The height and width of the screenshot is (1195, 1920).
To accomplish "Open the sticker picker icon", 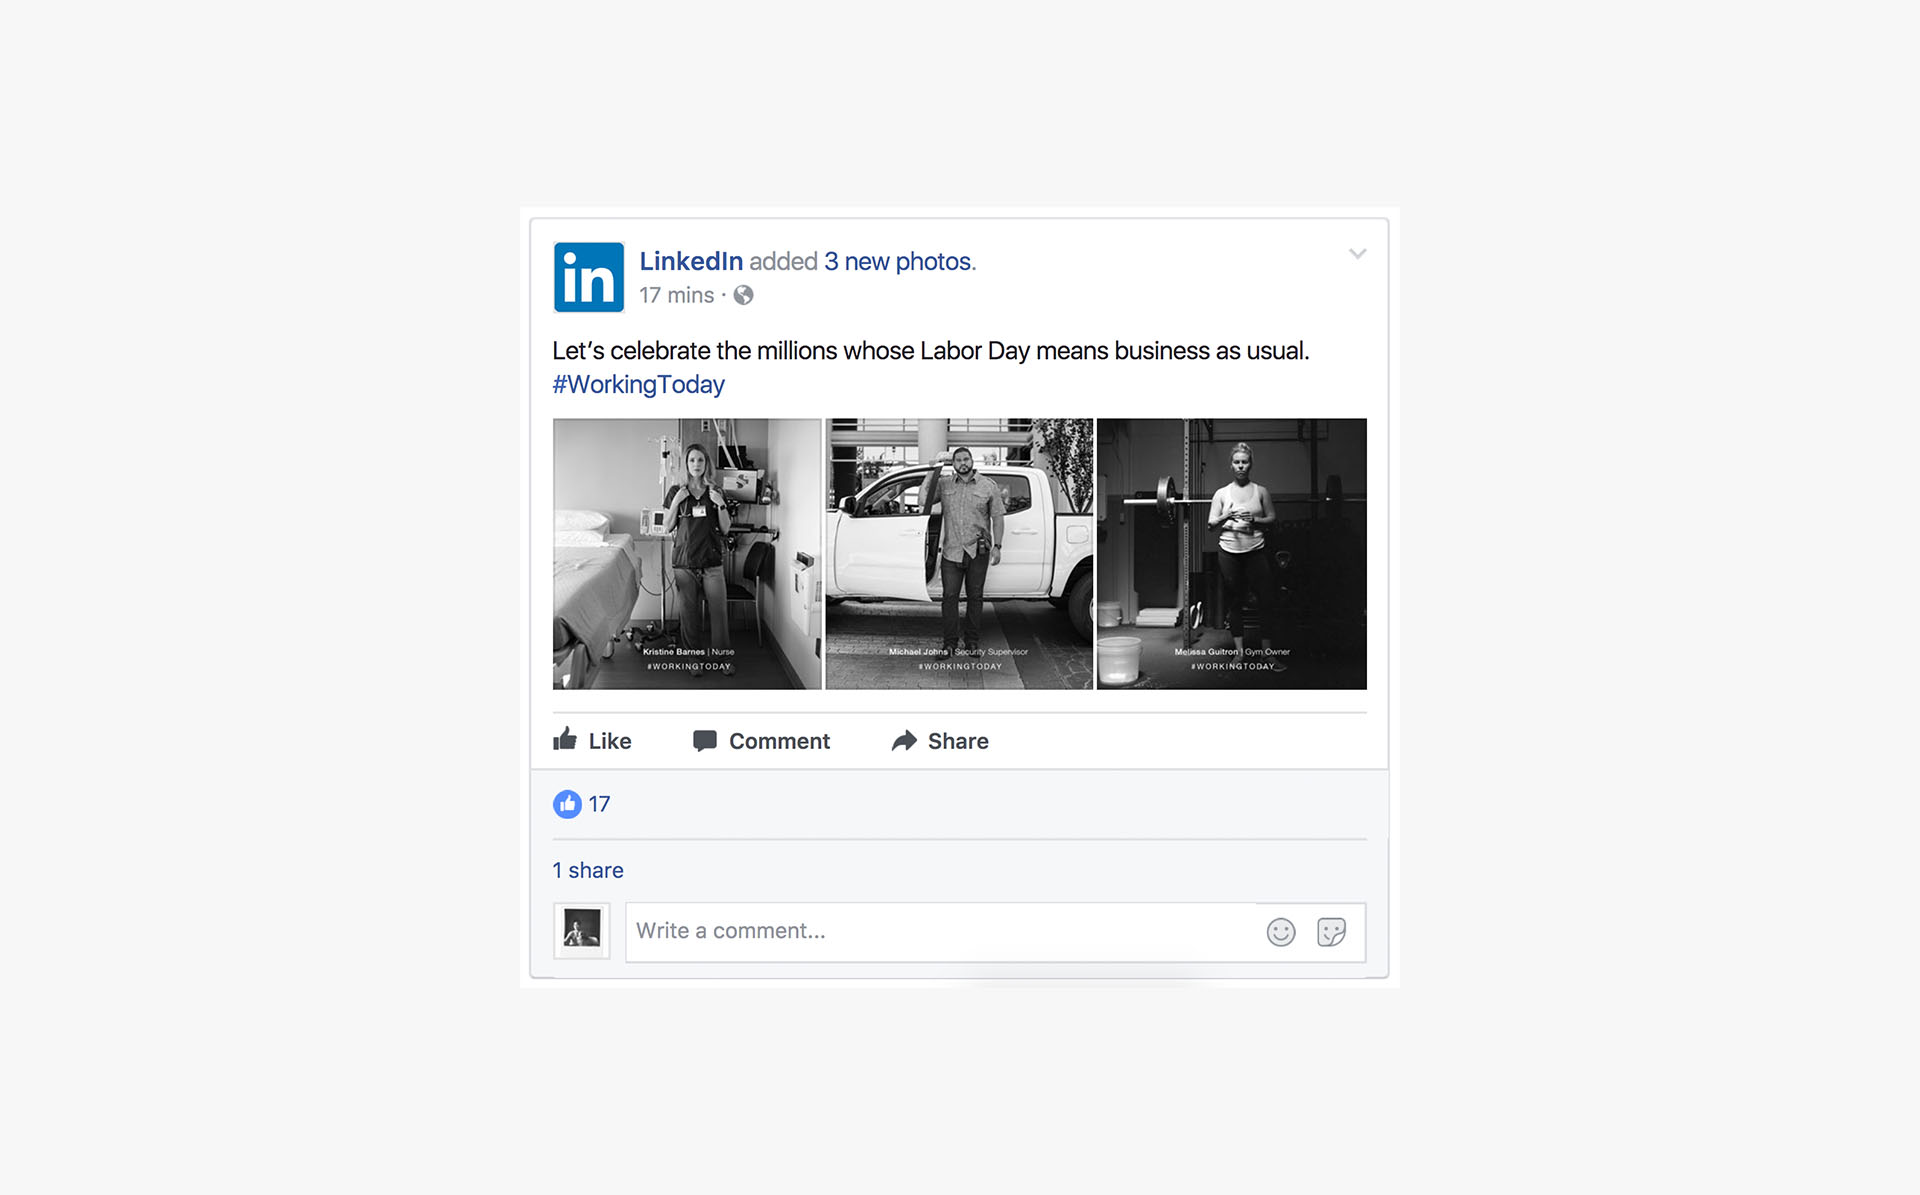I will 1331,932.
